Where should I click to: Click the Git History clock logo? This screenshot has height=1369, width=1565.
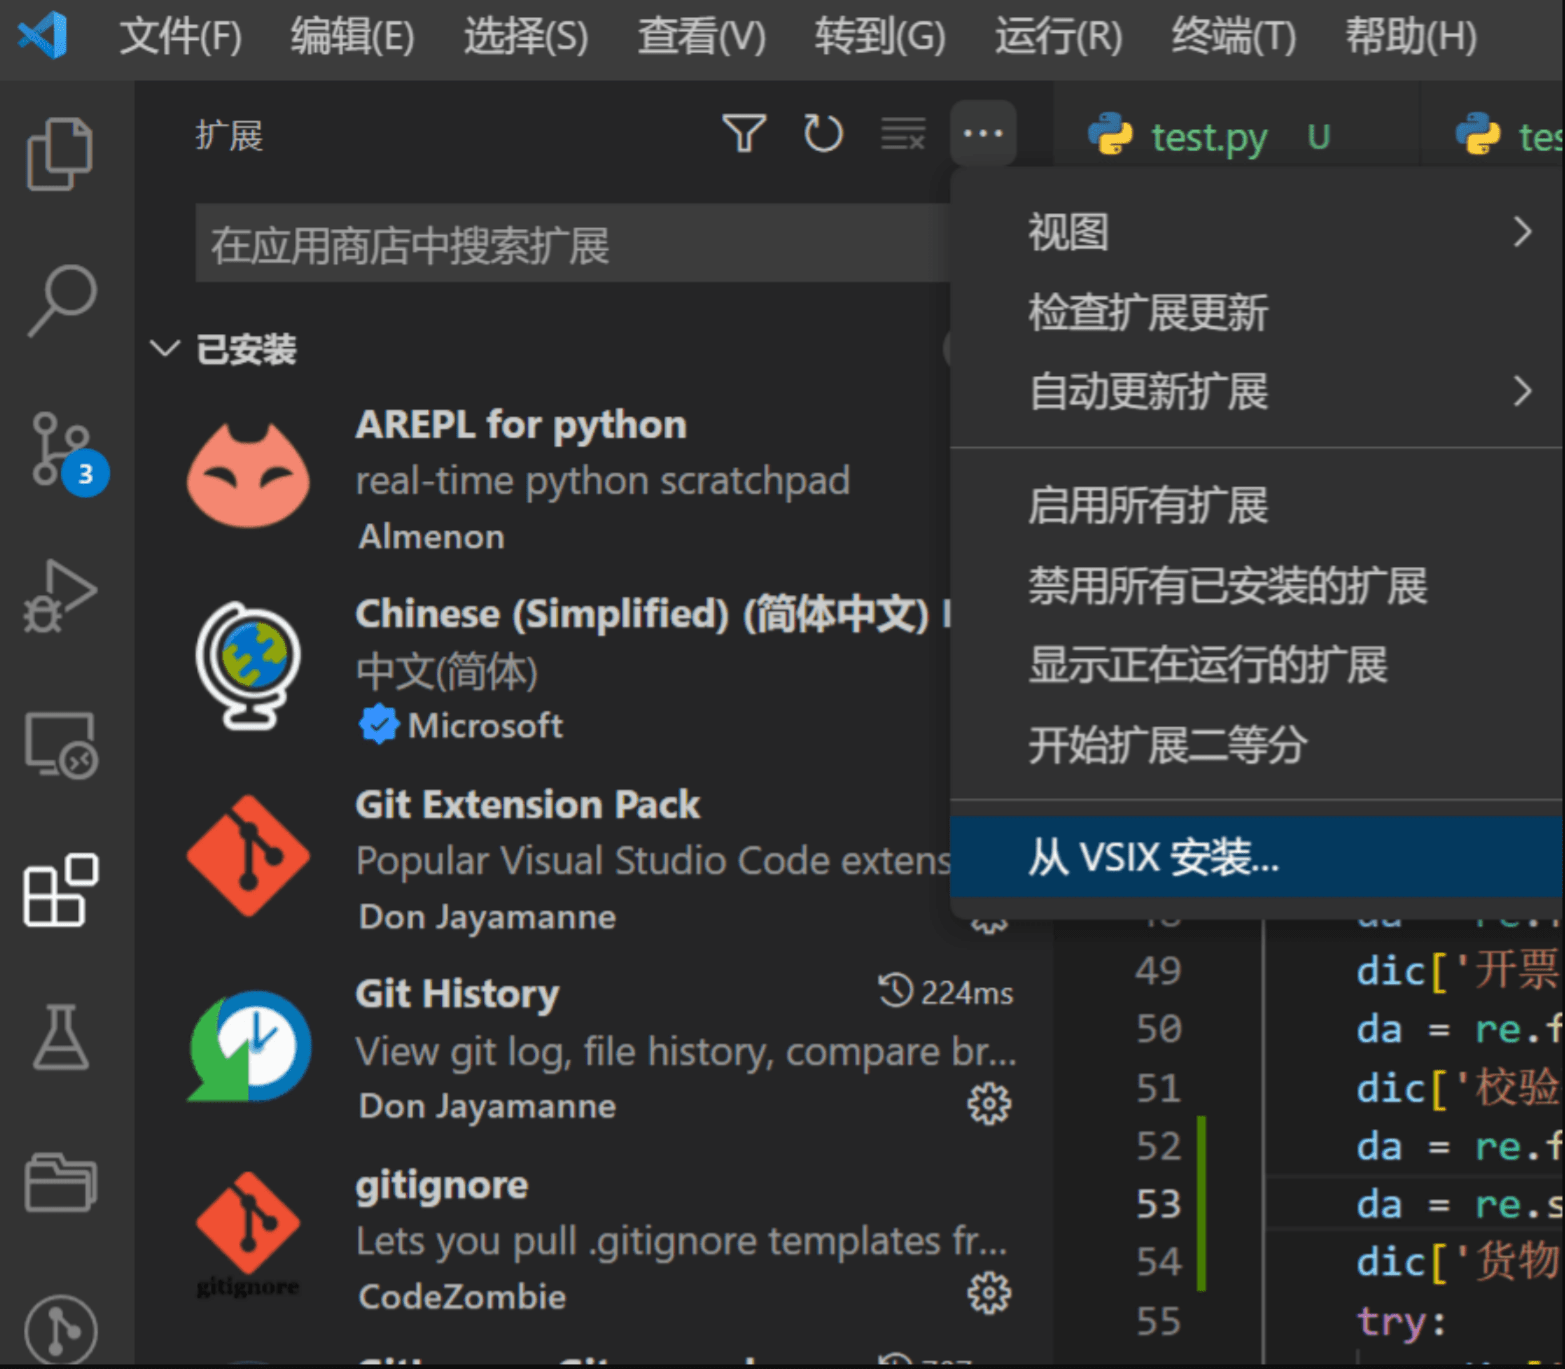pos(250,1046)
